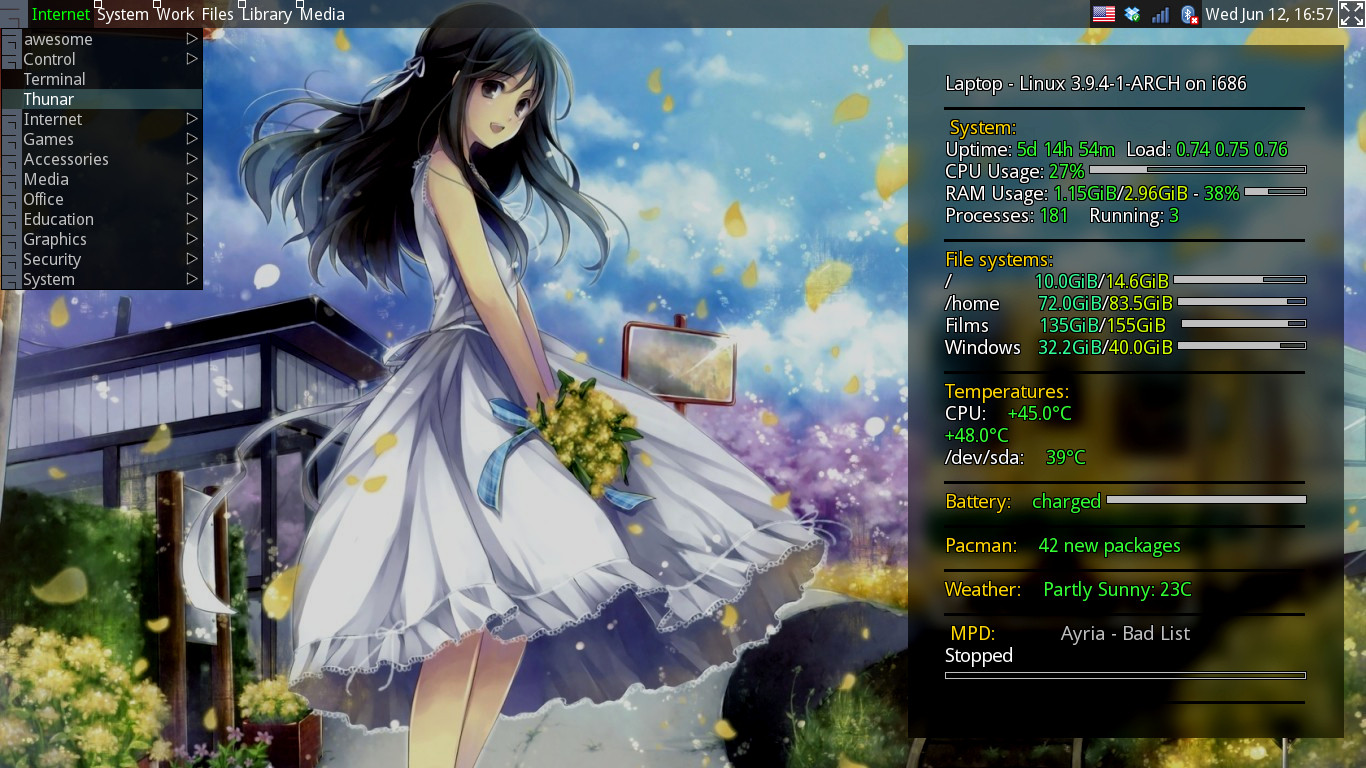Switch to the System tag in top bar
The width and height of the screenshot is (1366, 768).
pyautogui.click(x=122, y=14)
